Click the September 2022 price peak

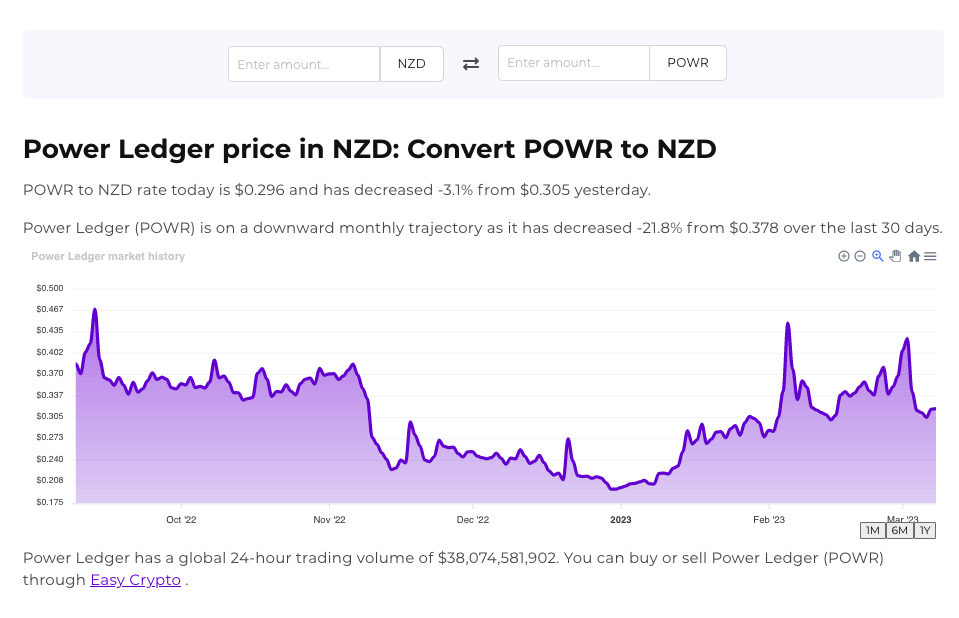95,310
